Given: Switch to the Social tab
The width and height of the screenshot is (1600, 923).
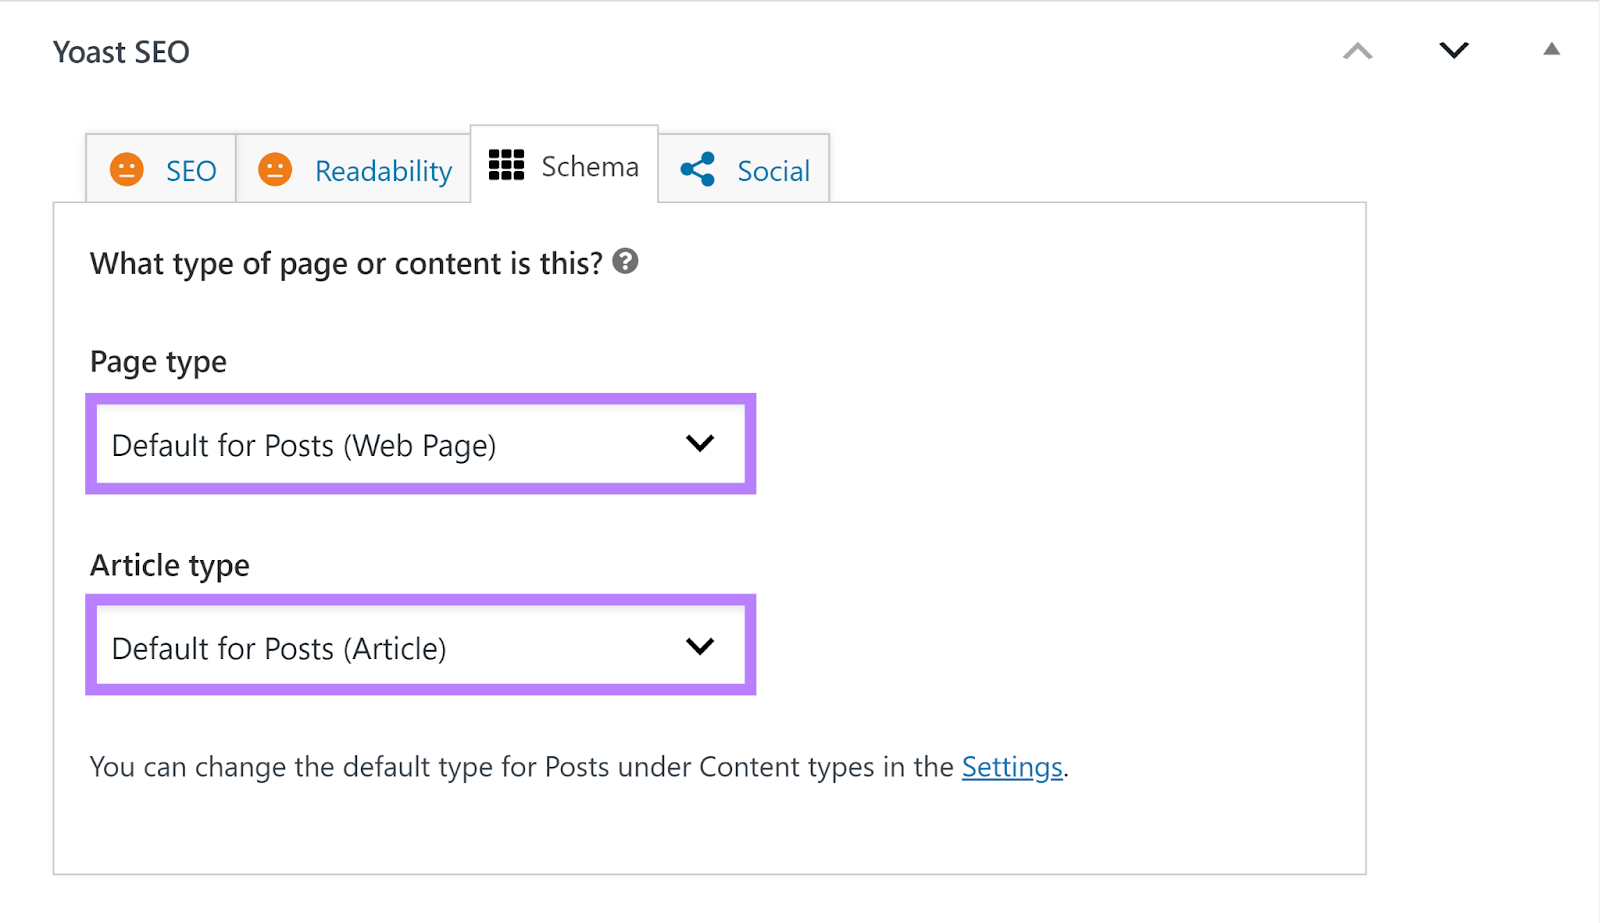Looking at the screenshot, I should click(x=774, y=170).
